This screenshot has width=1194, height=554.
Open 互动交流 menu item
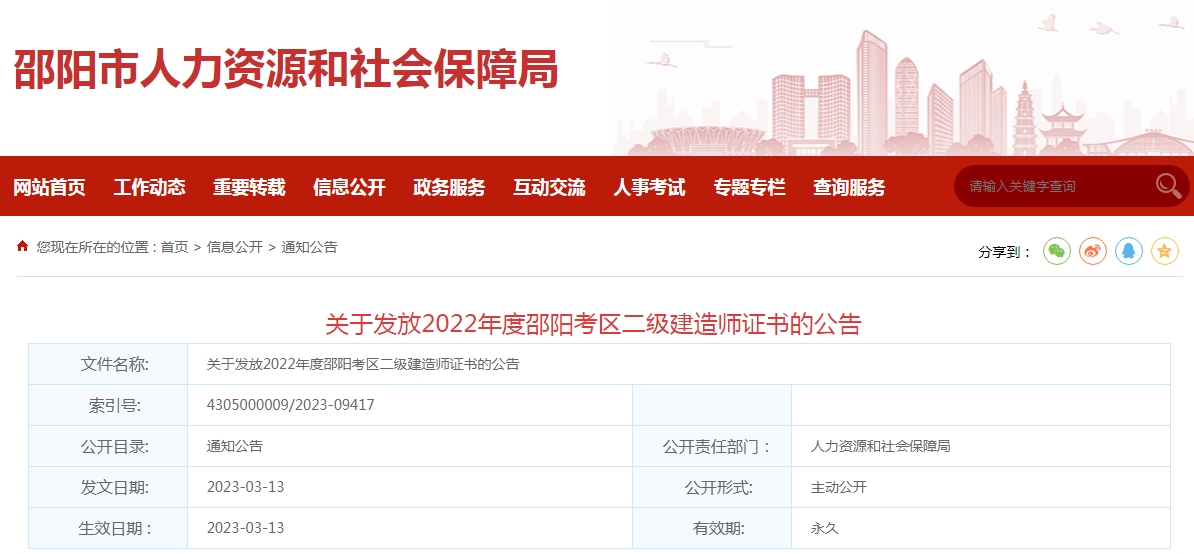pyautogui.click(x=549, y=186)
